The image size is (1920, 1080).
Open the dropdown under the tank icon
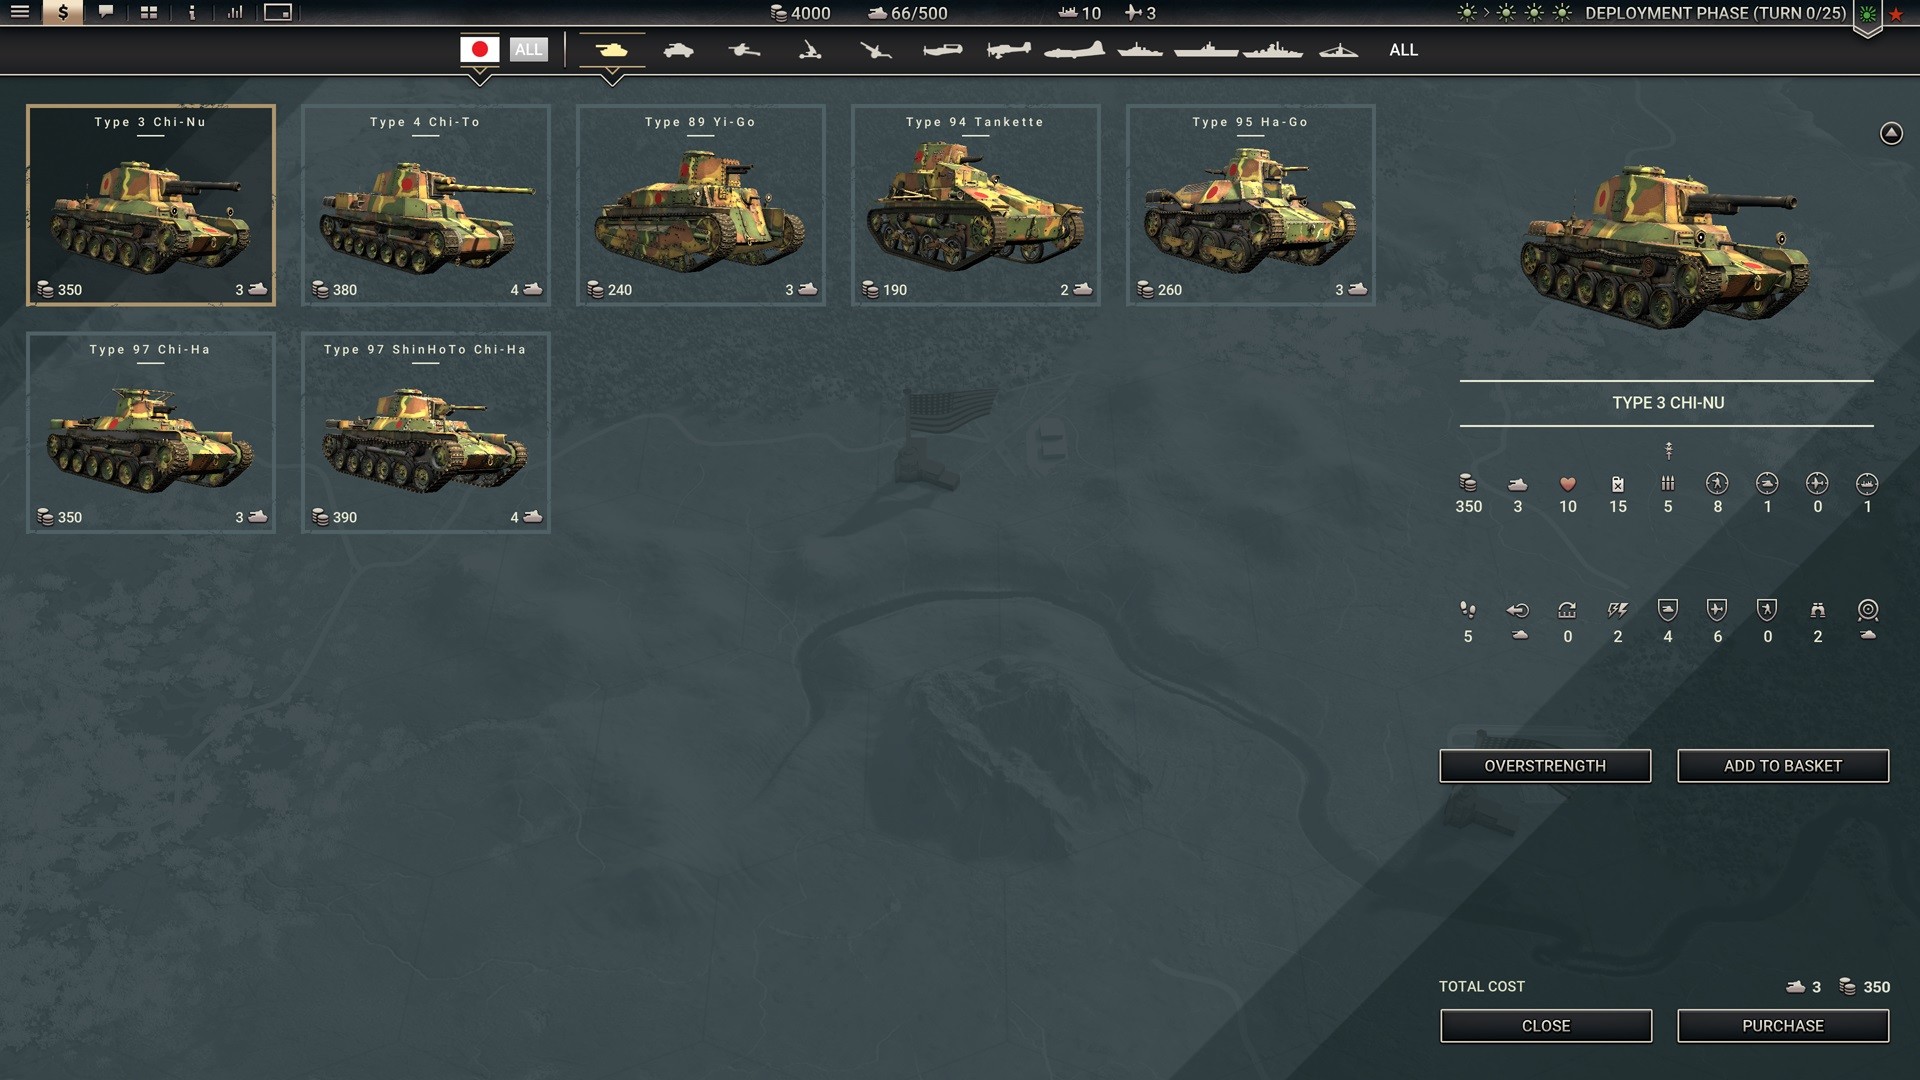612,71
